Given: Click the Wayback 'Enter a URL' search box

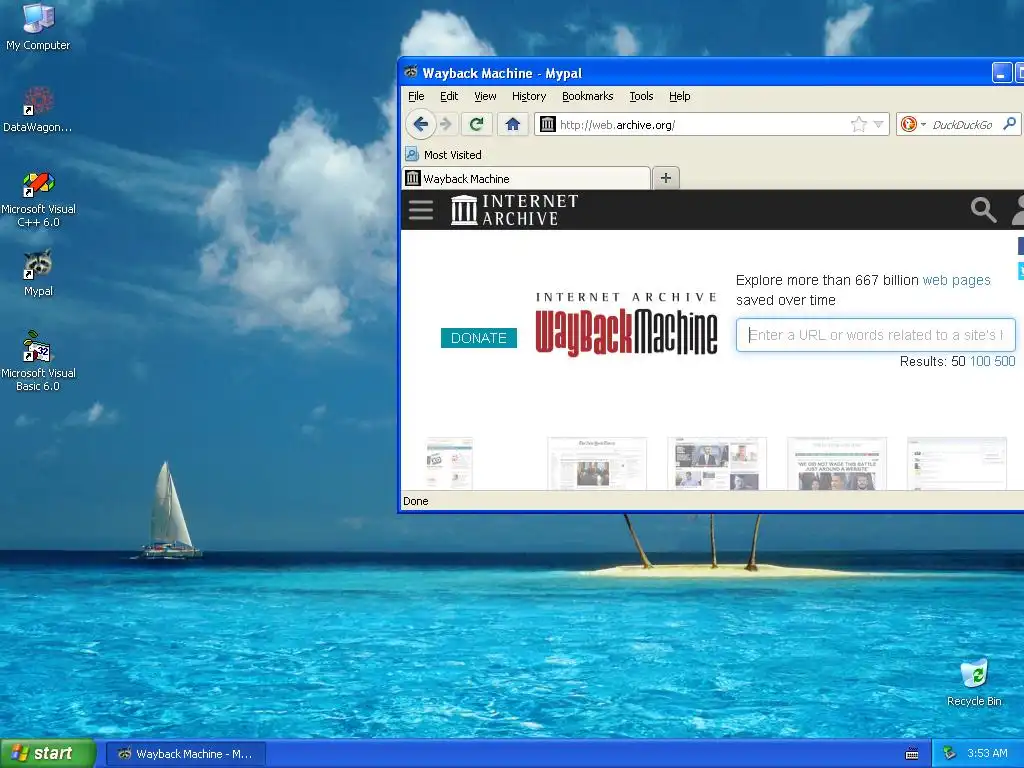Looking at the screenshot, I should point(875,335).
